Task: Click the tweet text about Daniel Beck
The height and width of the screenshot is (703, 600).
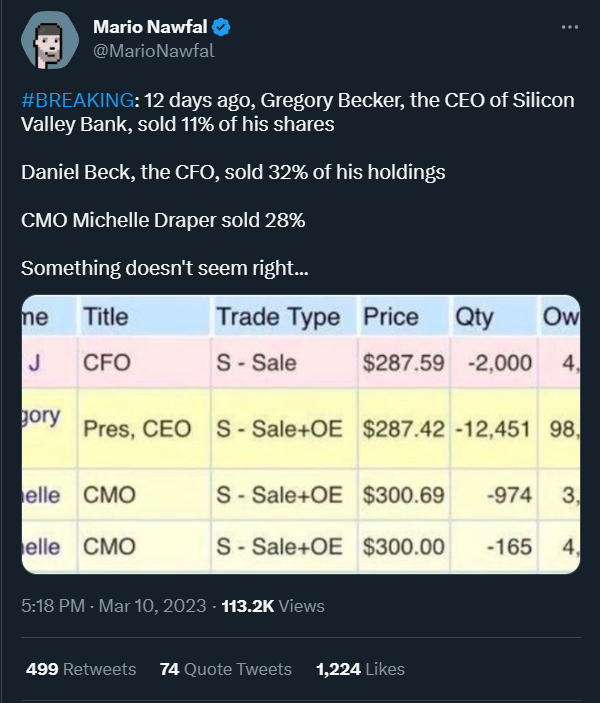Action: (233, 172)
